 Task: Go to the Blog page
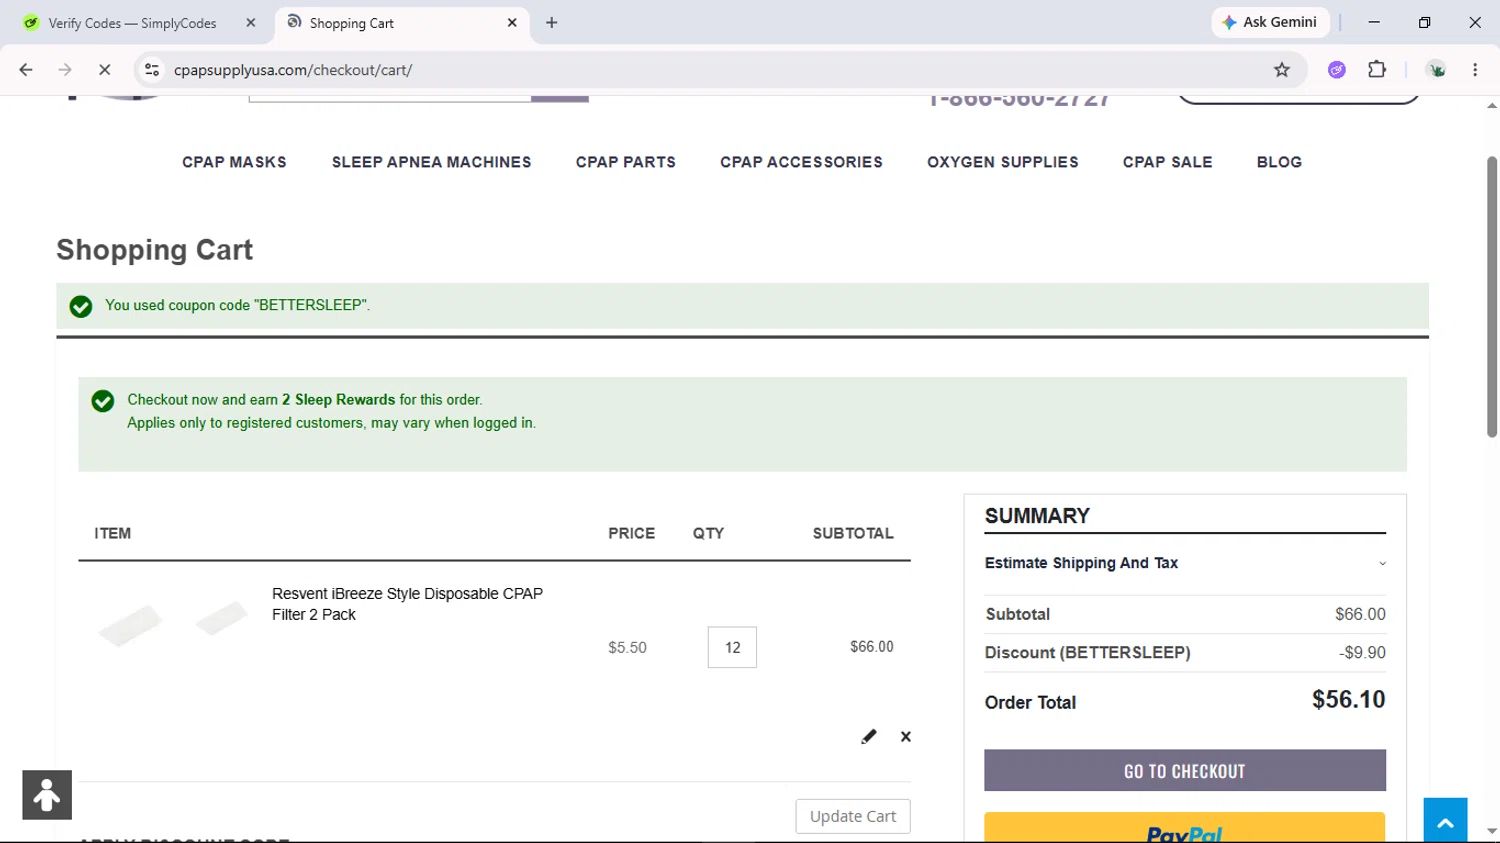(x=1279, y=162)
